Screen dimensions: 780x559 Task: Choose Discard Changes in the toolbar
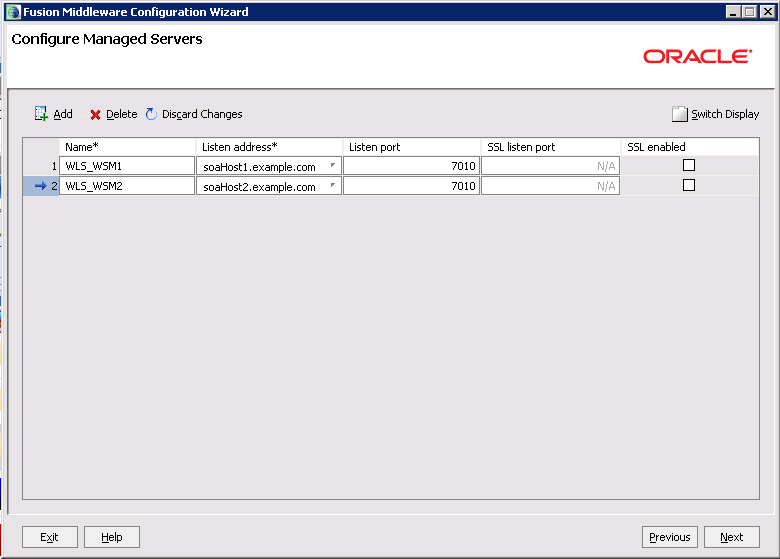click(x=202, y=114)
